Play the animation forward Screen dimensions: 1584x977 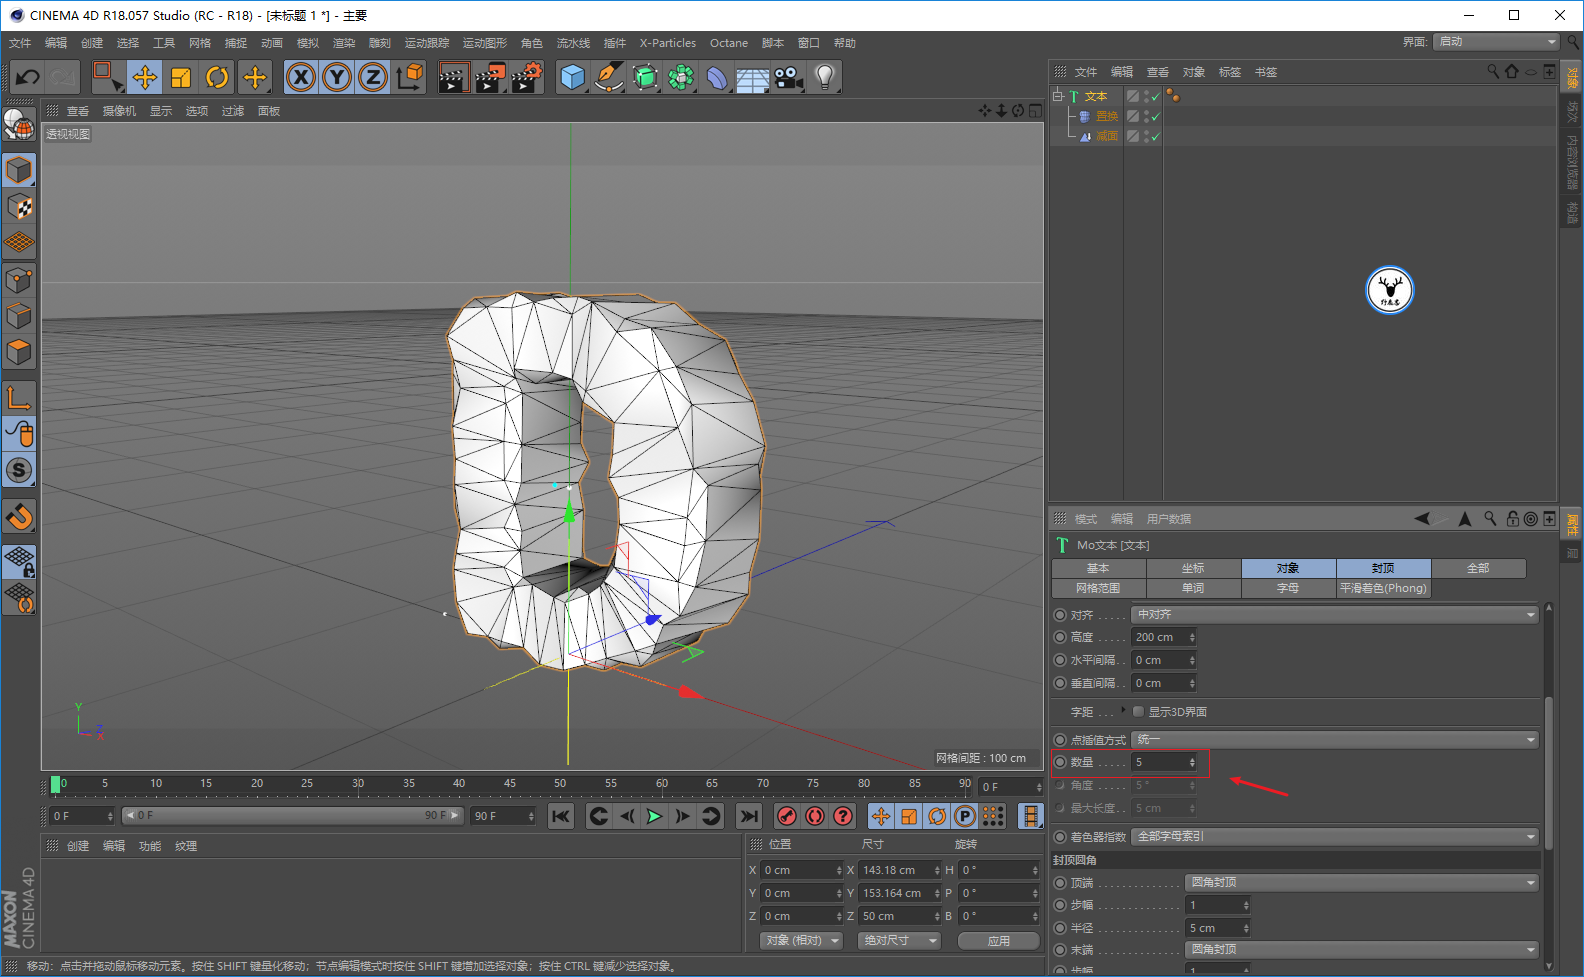pyautogui.click(x=654, y=816)
